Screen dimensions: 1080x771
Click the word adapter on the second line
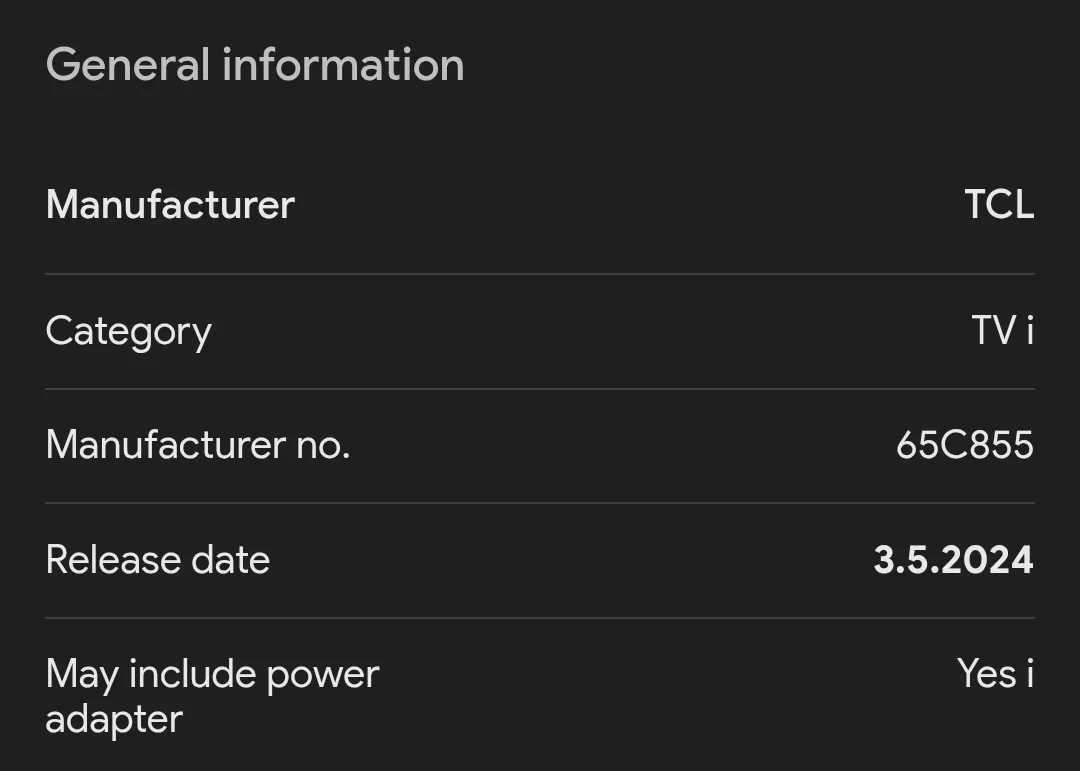(x=114, y=720)
